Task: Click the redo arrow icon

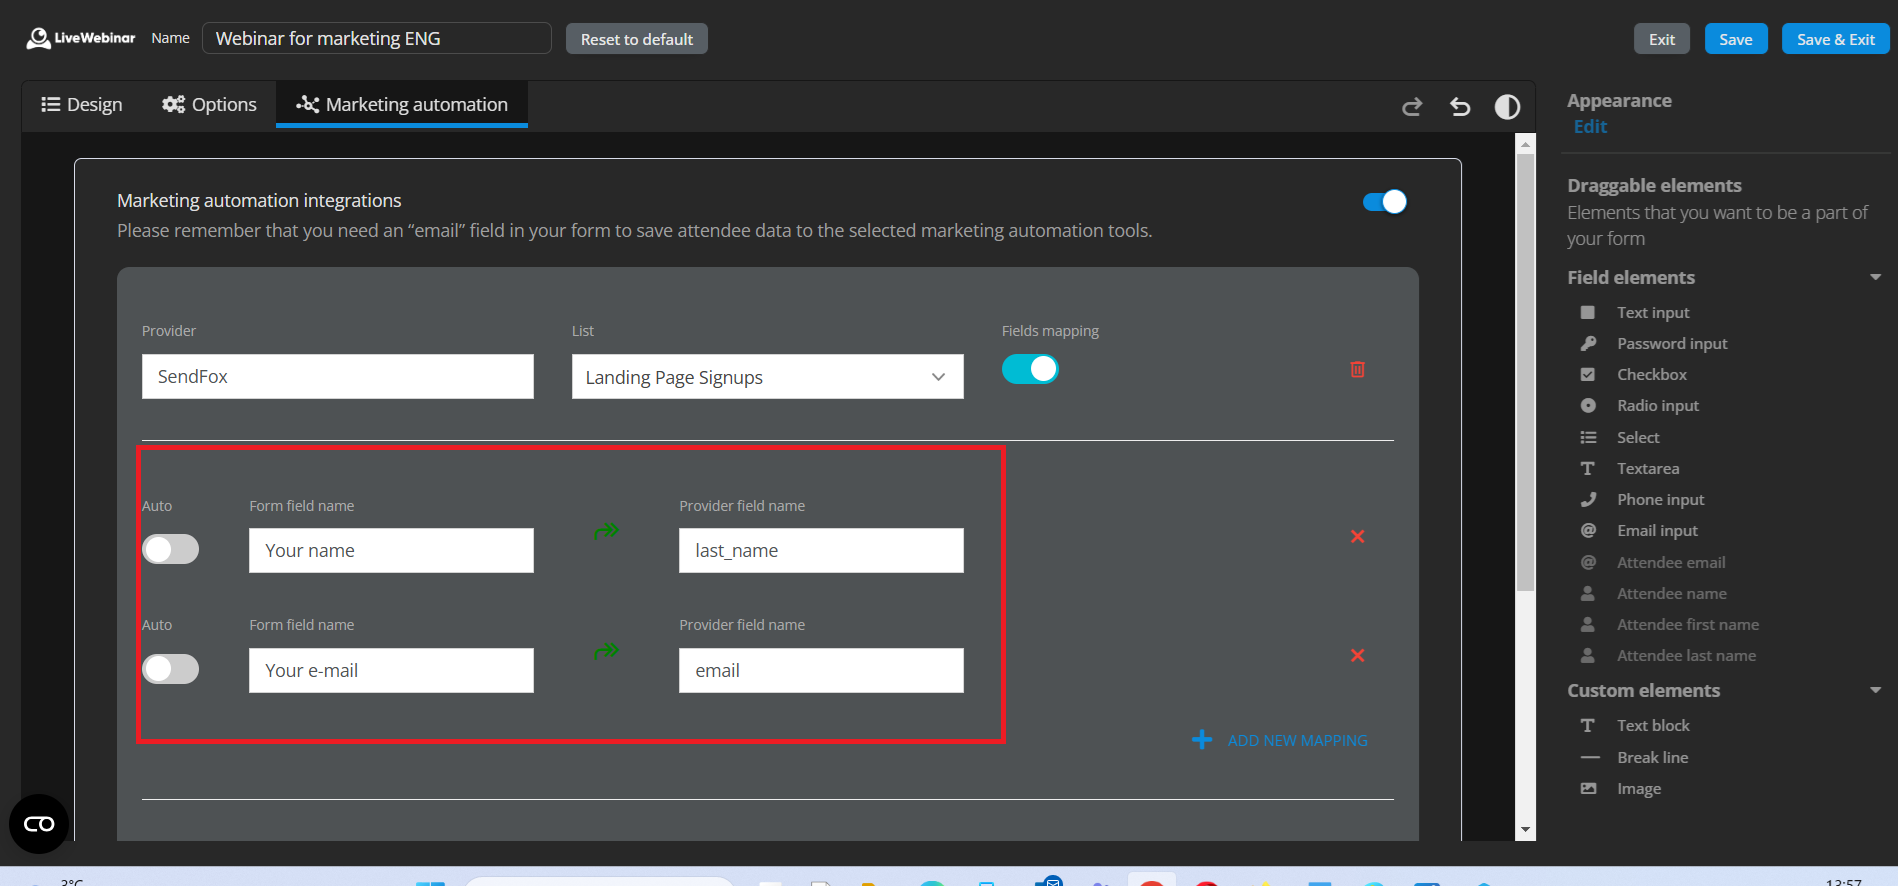Action: pos(1412,106)
